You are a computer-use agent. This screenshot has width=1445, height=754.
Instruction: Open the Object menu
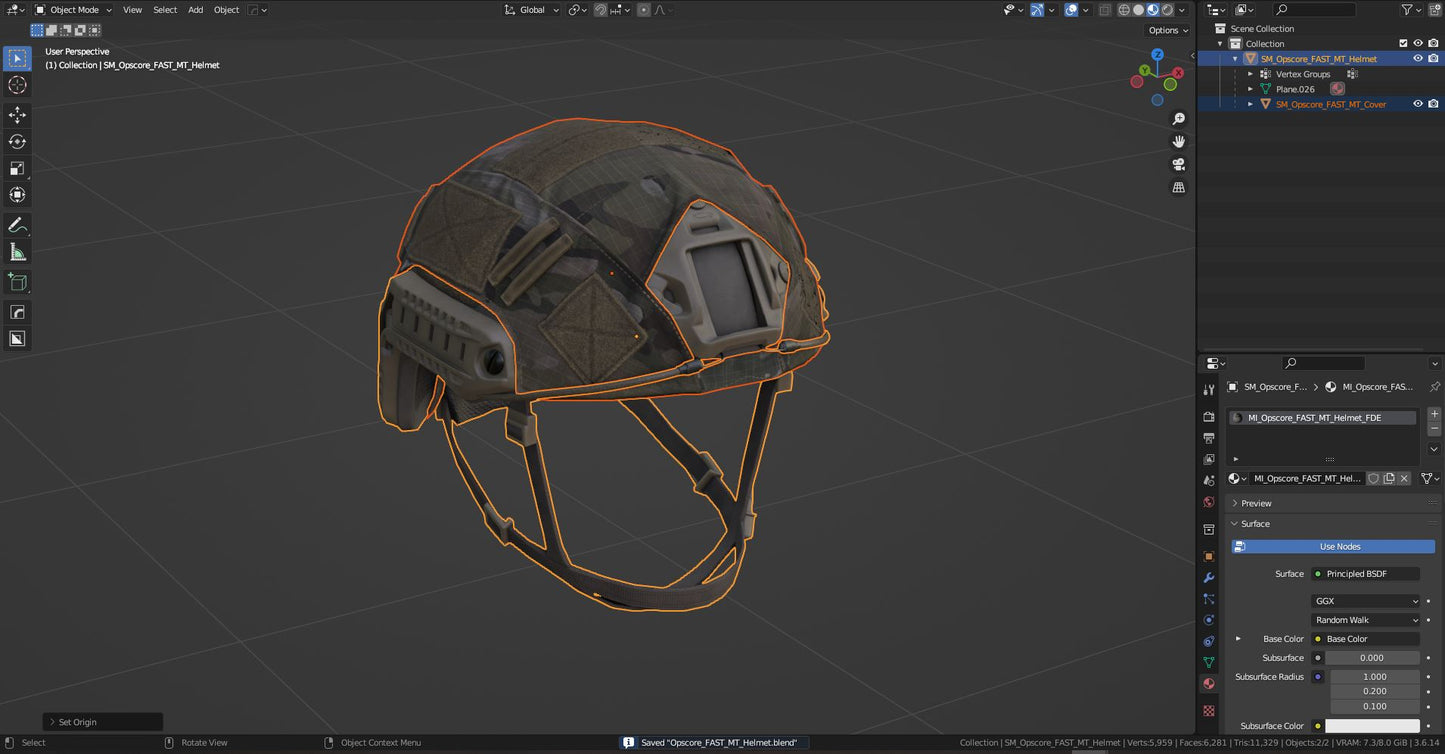pyautogui.click(x=226, y=9)
